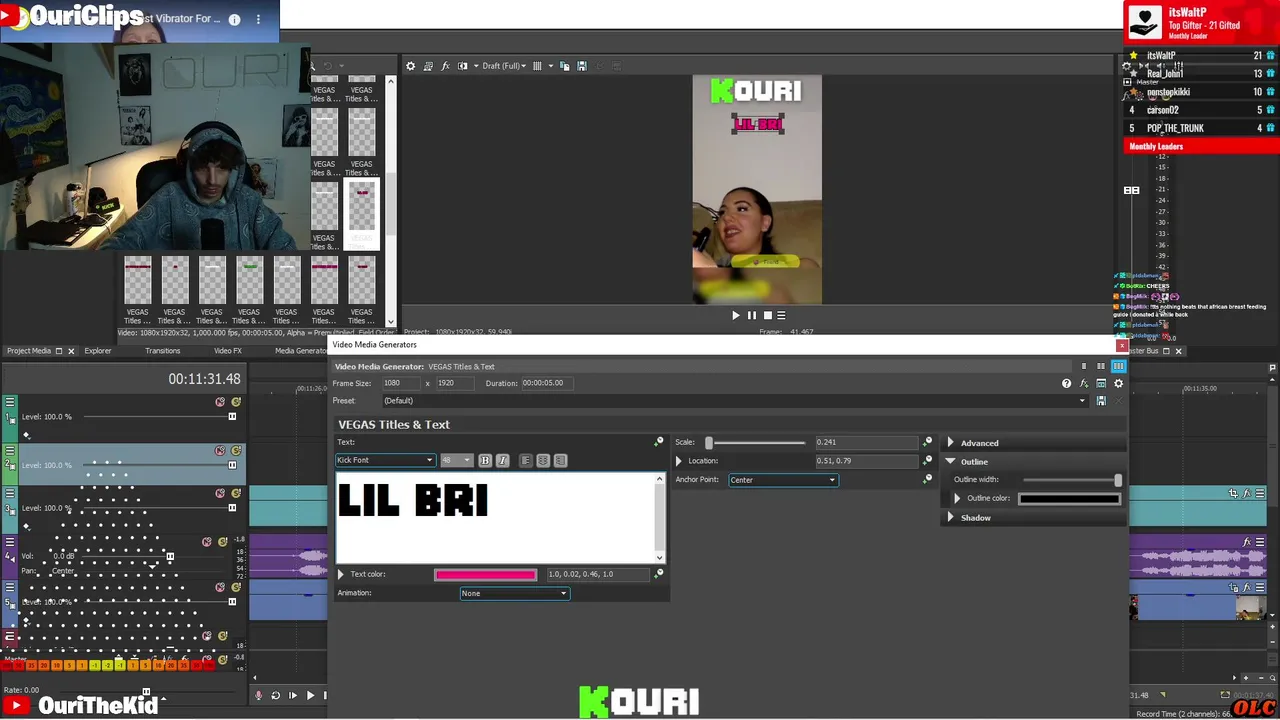Screen dimensions: 1280x720
Task: Play the video preview
Action: (x=736, y=315)
